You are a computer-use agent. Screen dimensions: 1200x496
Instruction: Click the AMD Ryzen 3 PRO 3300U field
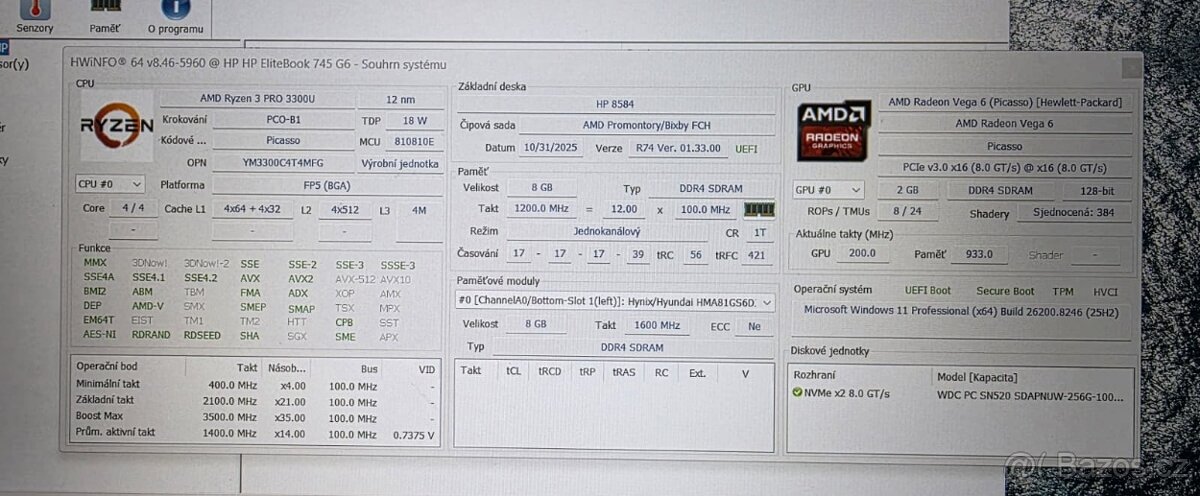(x=258, y=99)
